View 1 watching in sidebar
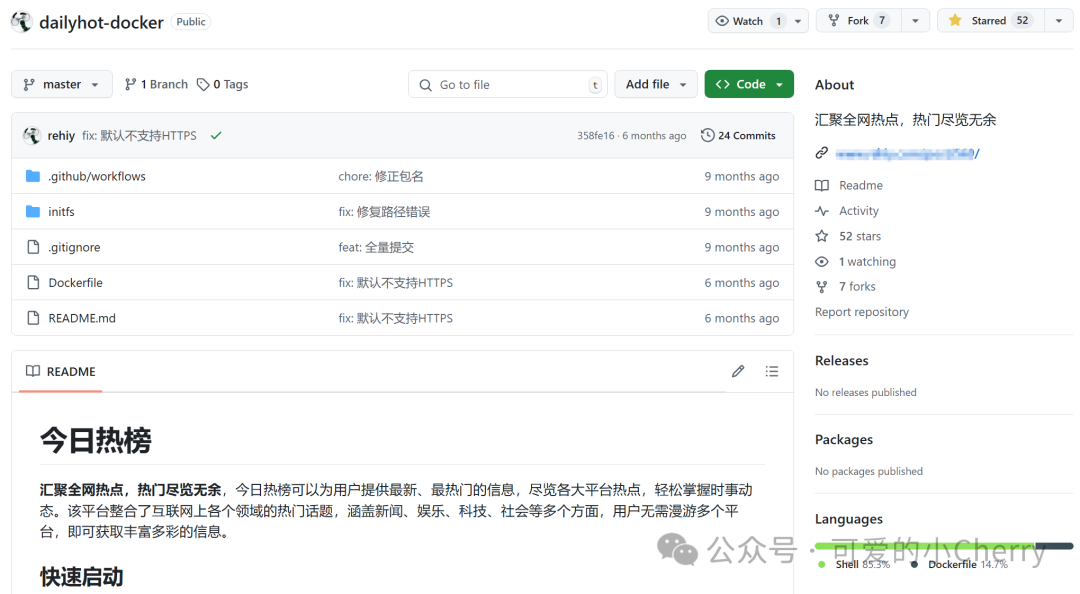 (867, 262)
